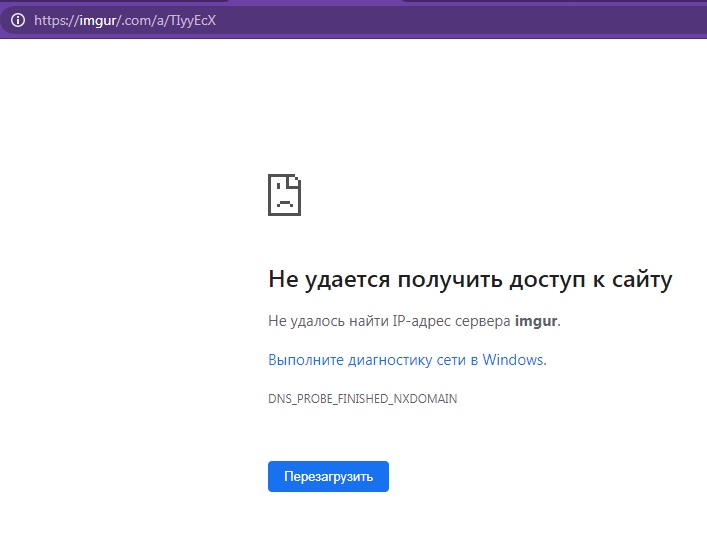Click the site information icon in address bar
The height and width of the screenshot is (540, 707).
(18, 20)
